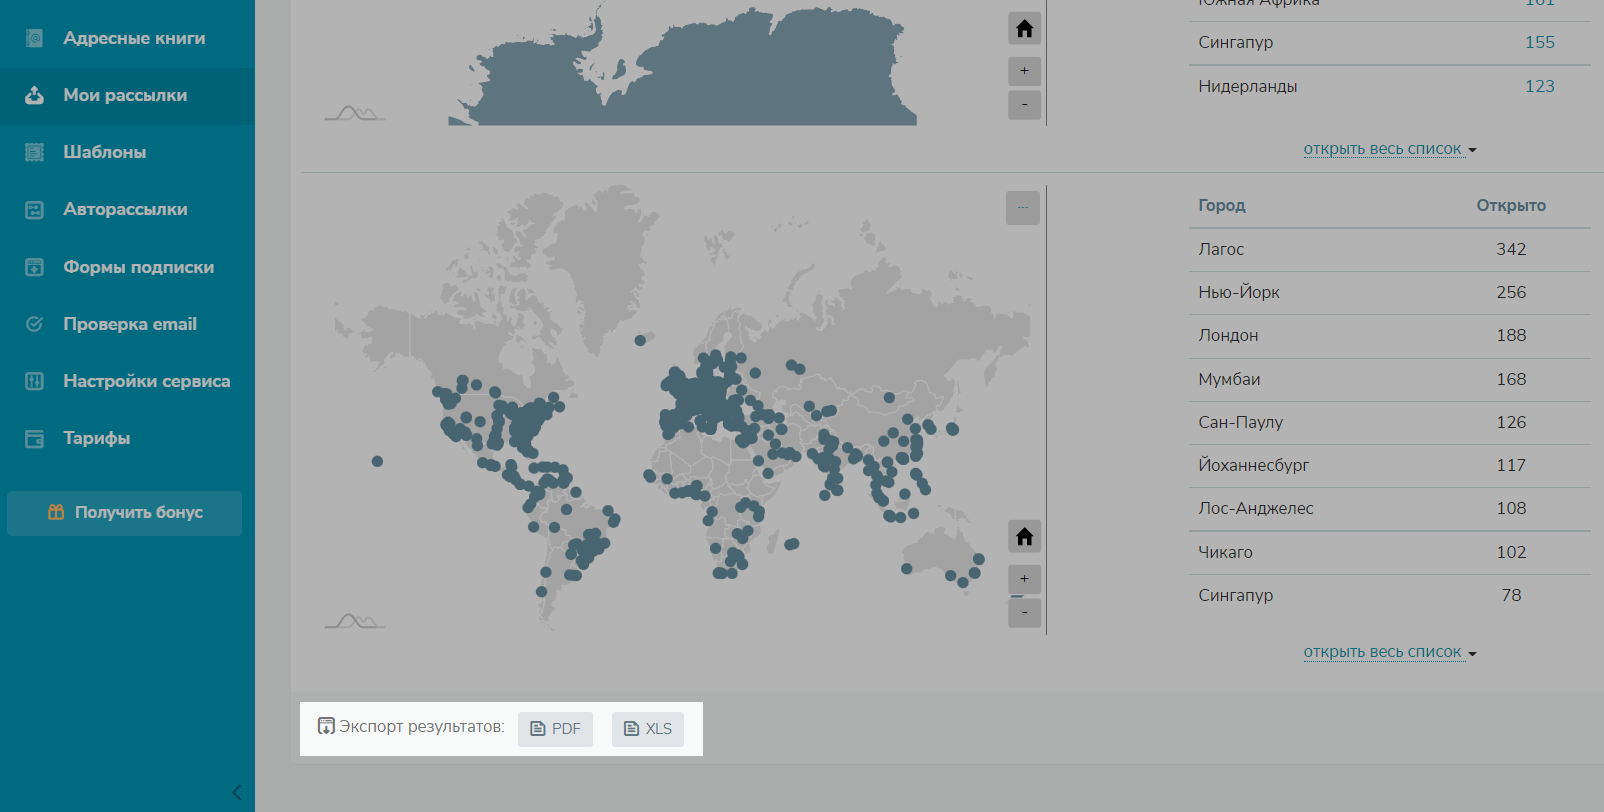Zoom in on the city map
1604x812 pixels.
(1024, 579)
